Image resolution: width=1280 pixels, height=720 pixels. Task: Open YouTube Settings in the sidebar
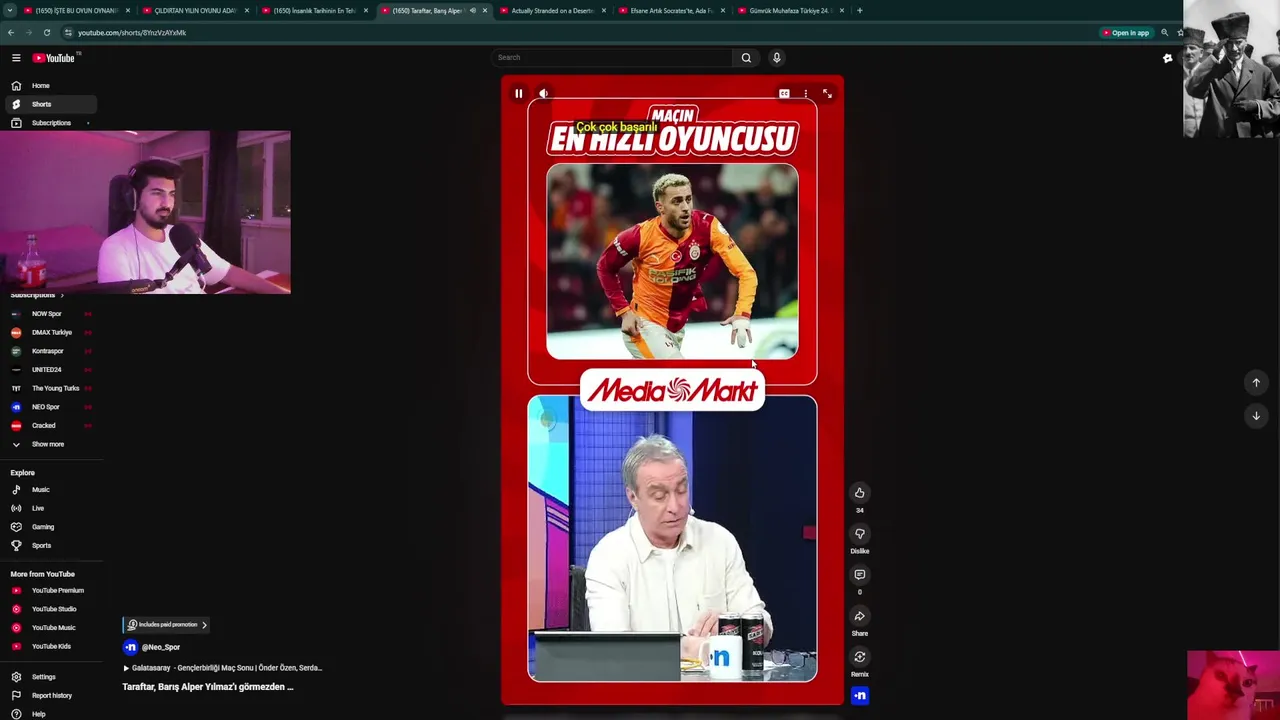49,677
